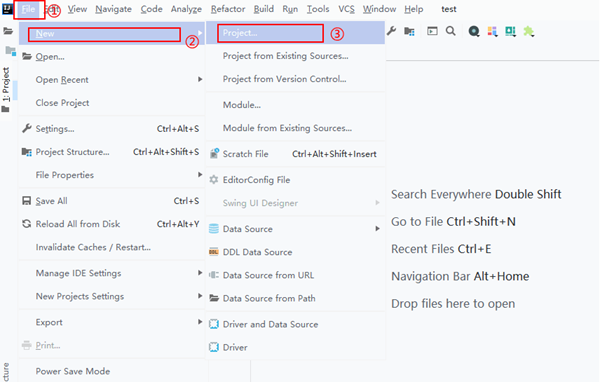Screen dimensions: 600x382
Task: Click the floppy disk icon beside Save All
Action: (x=26, y=201)
